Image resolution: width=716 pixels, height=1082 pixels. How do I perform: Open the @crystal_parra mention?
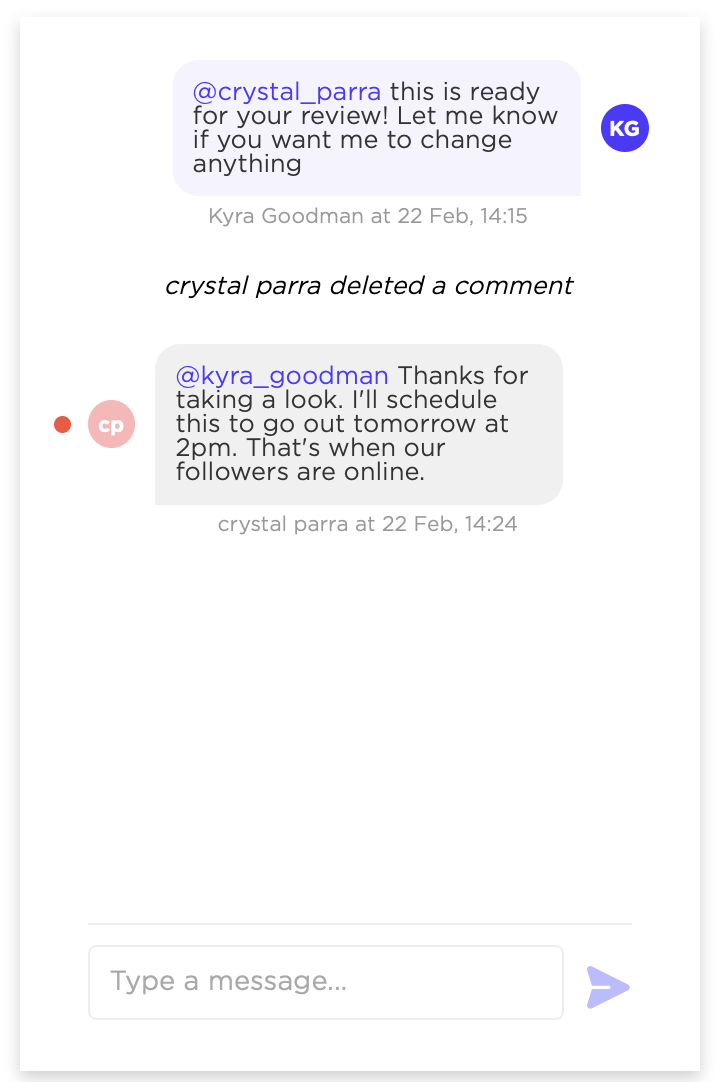click(286, 91)
